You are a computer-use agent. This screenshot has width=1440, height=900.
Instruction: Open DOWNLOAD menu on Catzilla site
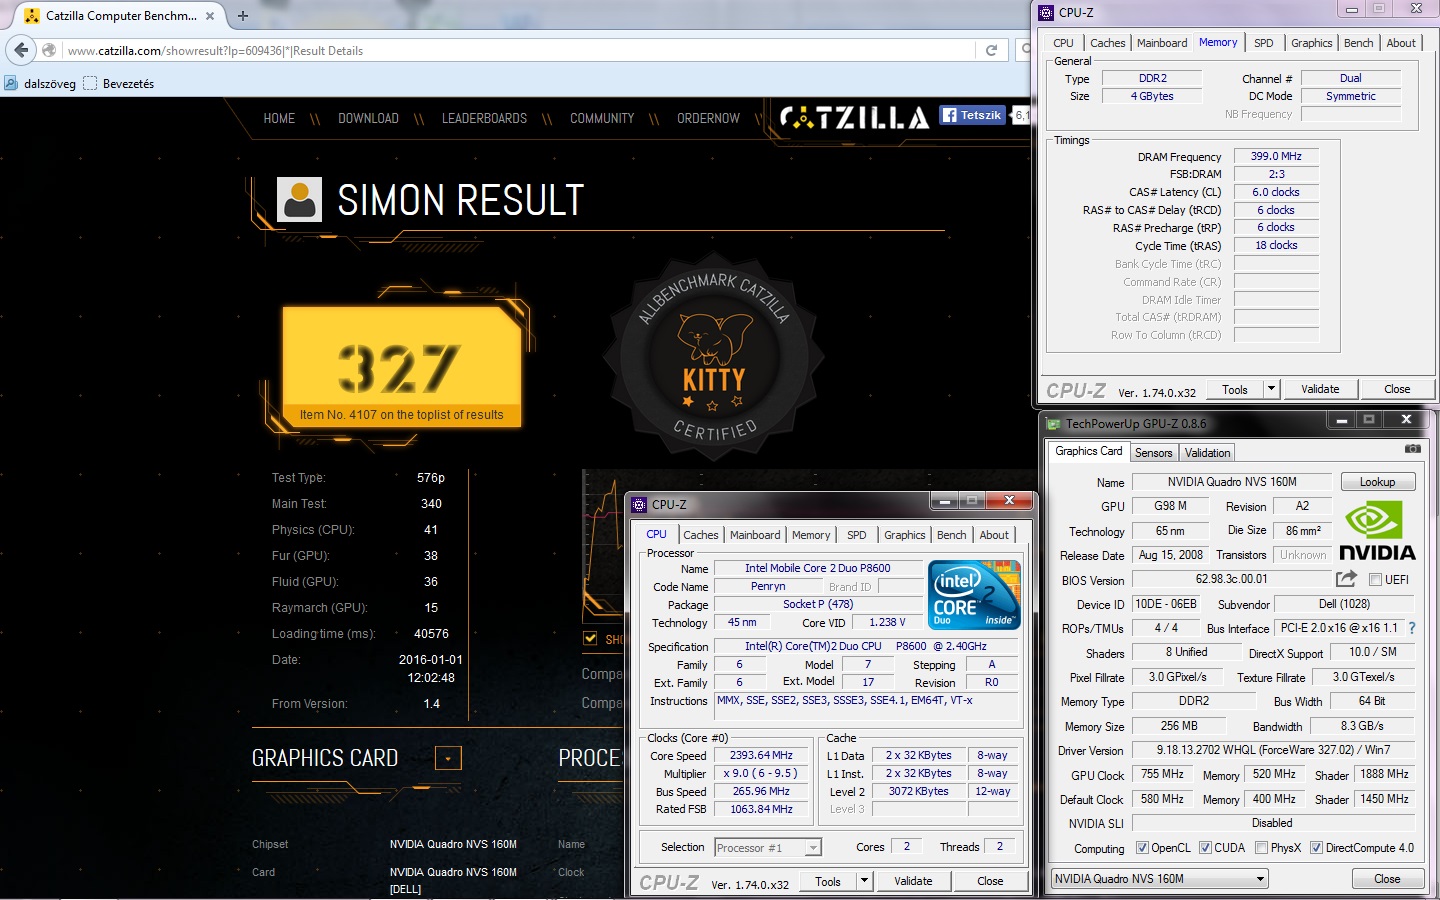(x=368, y=118)
